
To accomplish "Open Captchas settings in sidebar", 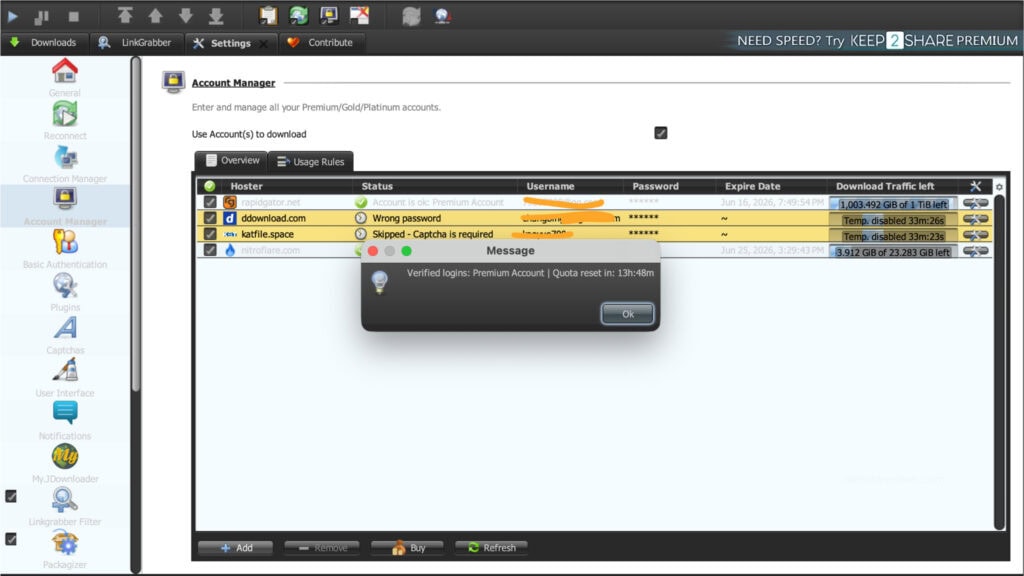I will [x=65, y=336].
